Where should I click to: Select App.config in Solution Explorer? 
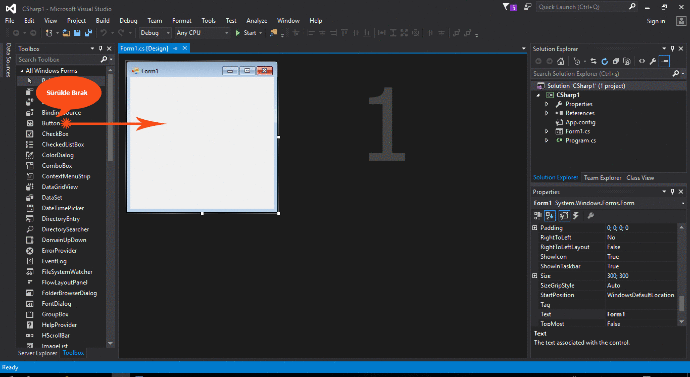click(x=580, y=122)
